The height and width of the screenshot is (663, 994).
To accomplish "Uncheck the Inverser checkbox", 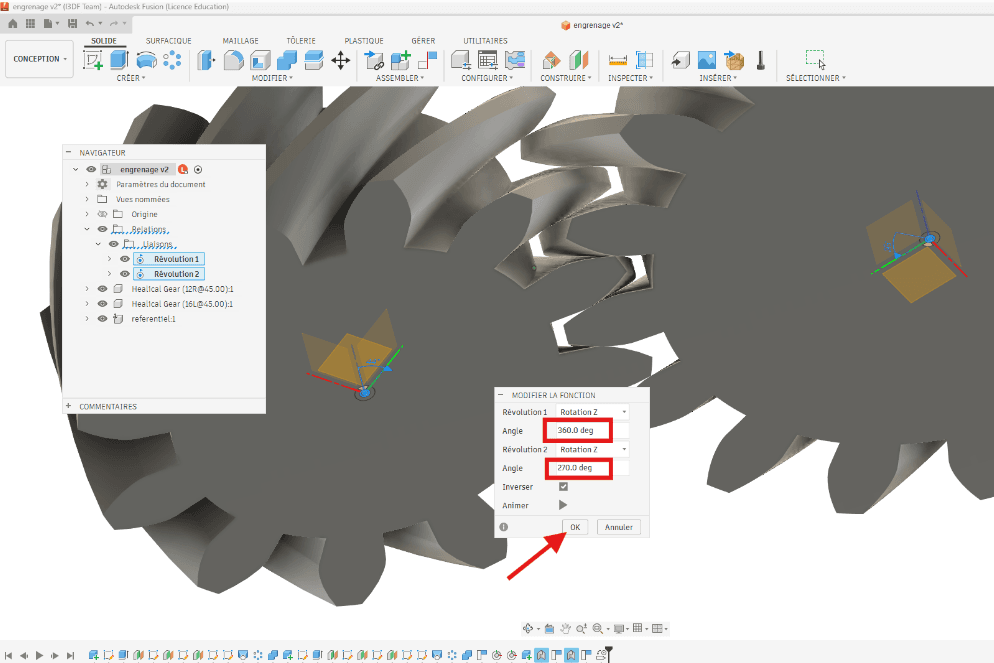I will point(564,487).
